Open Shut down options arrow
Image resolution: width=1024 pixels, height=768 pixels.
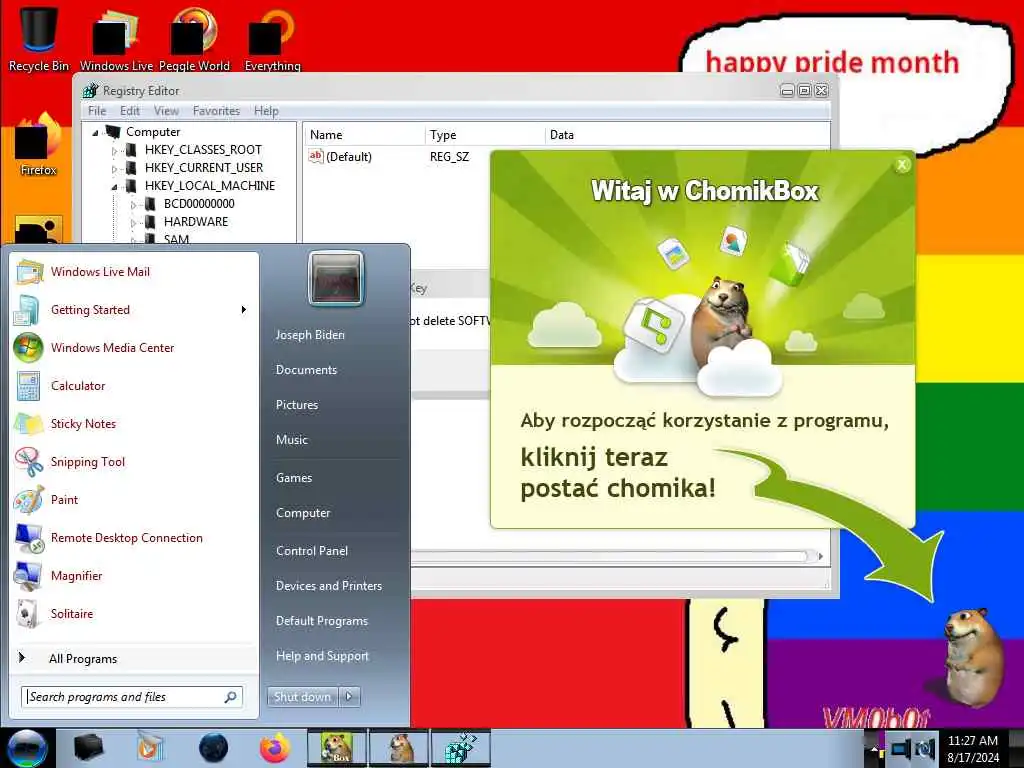click(349, 697)
